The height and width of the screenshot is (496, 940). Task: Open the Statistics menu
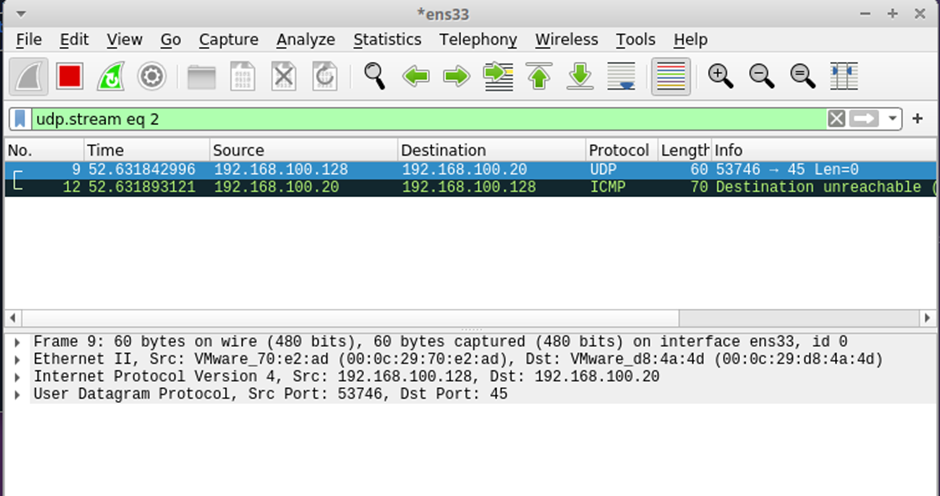click(x=387, y=40)
